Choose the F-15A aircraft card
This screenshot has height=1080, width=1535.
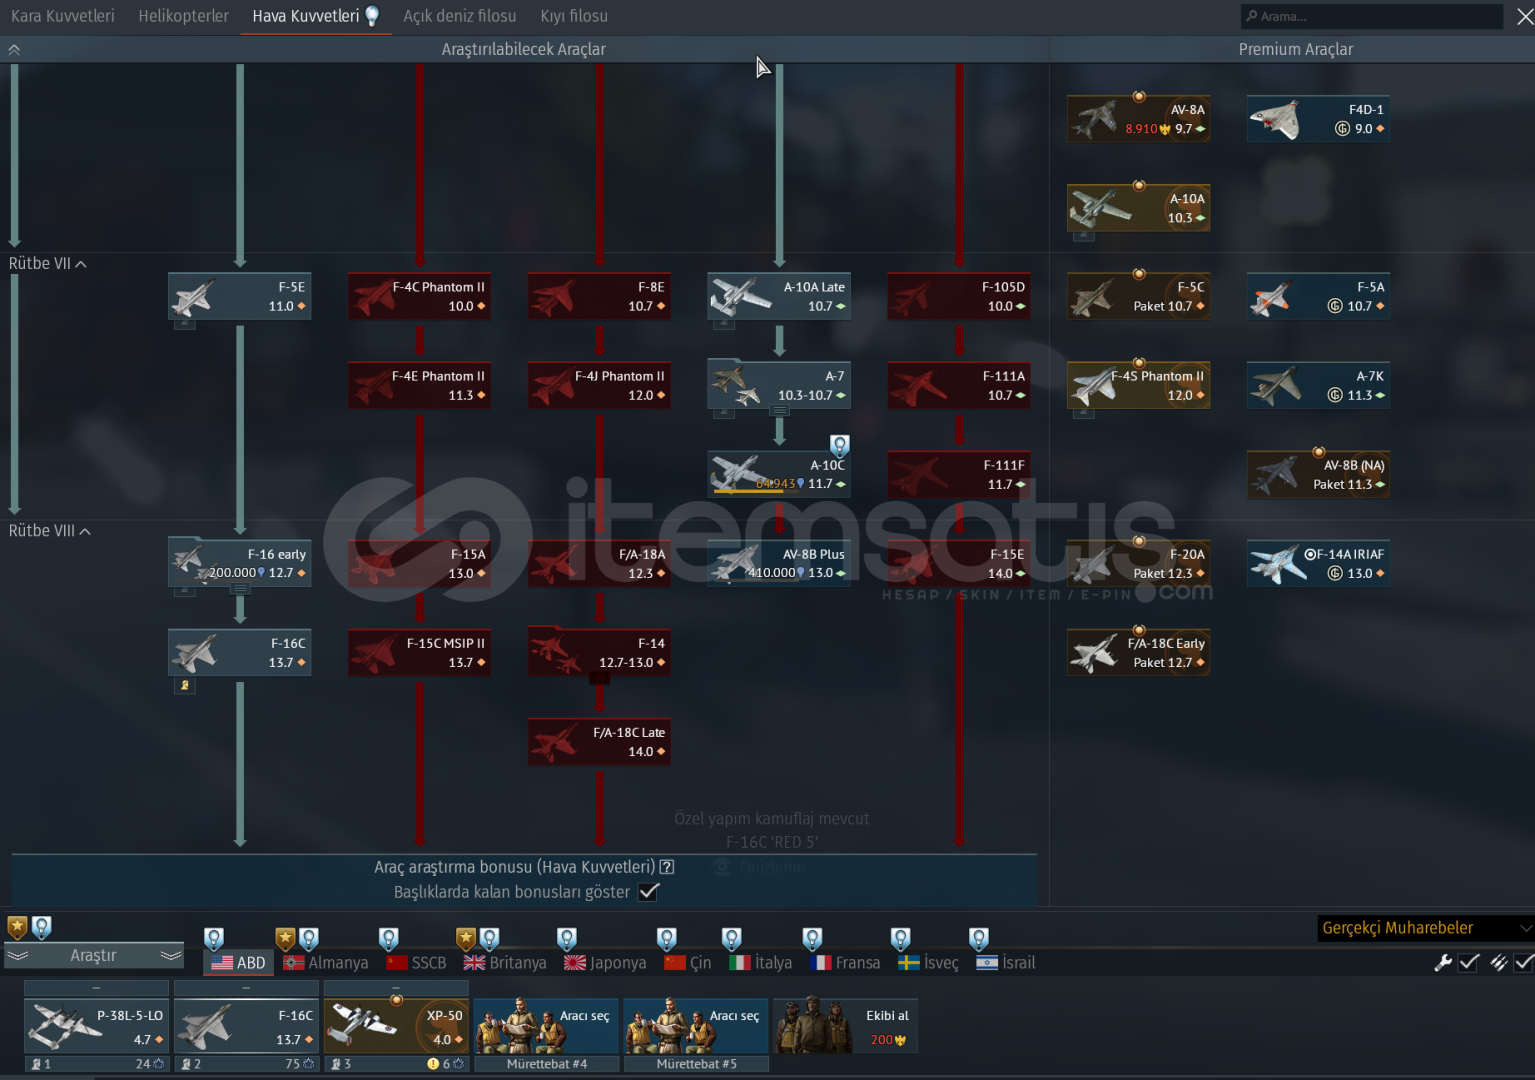click(420, 564)
